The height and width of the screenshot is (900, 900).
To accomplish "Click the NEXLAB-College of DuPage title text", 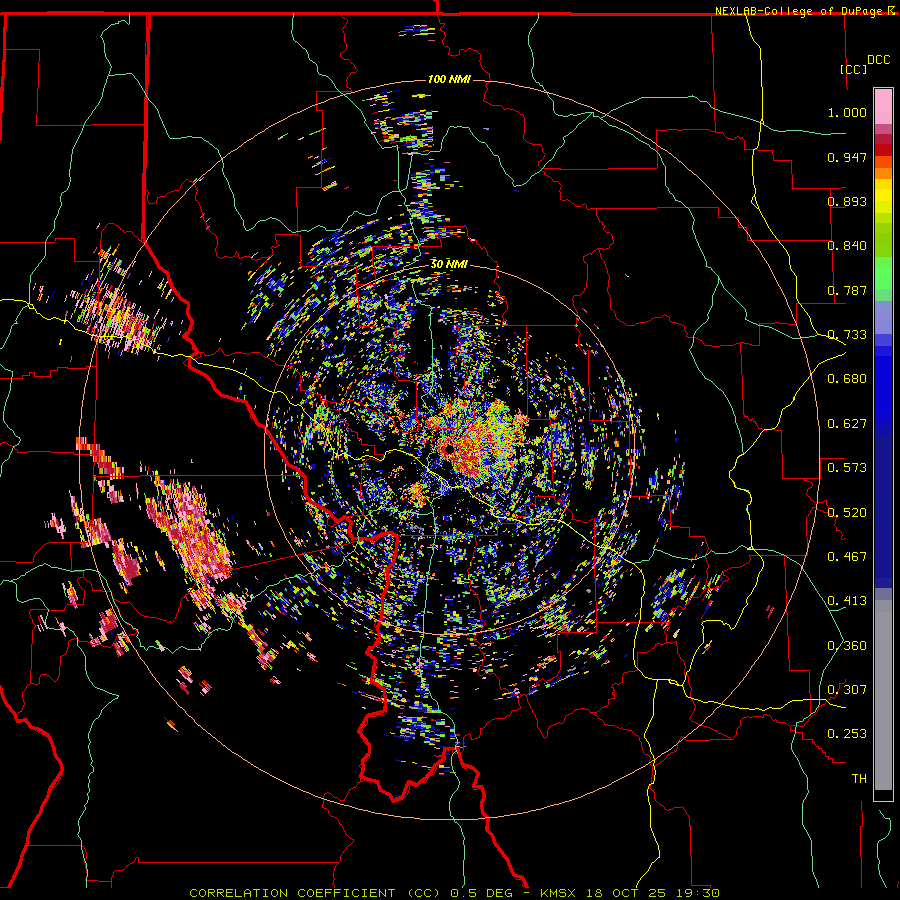I will pos(806,11).
